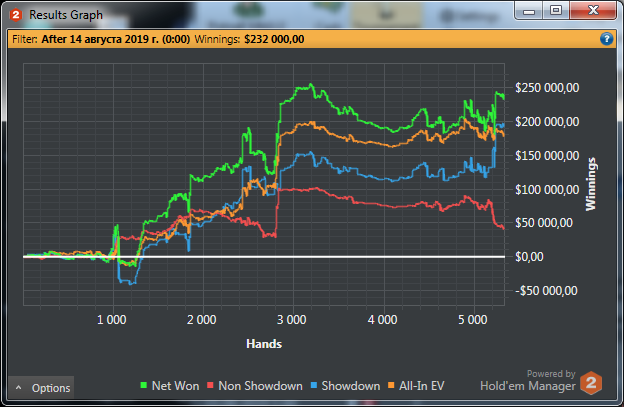Viewport: 624px width, 407px height.
Task: Click the $150 000,00 axis label
Action: [x=547, y=155]
